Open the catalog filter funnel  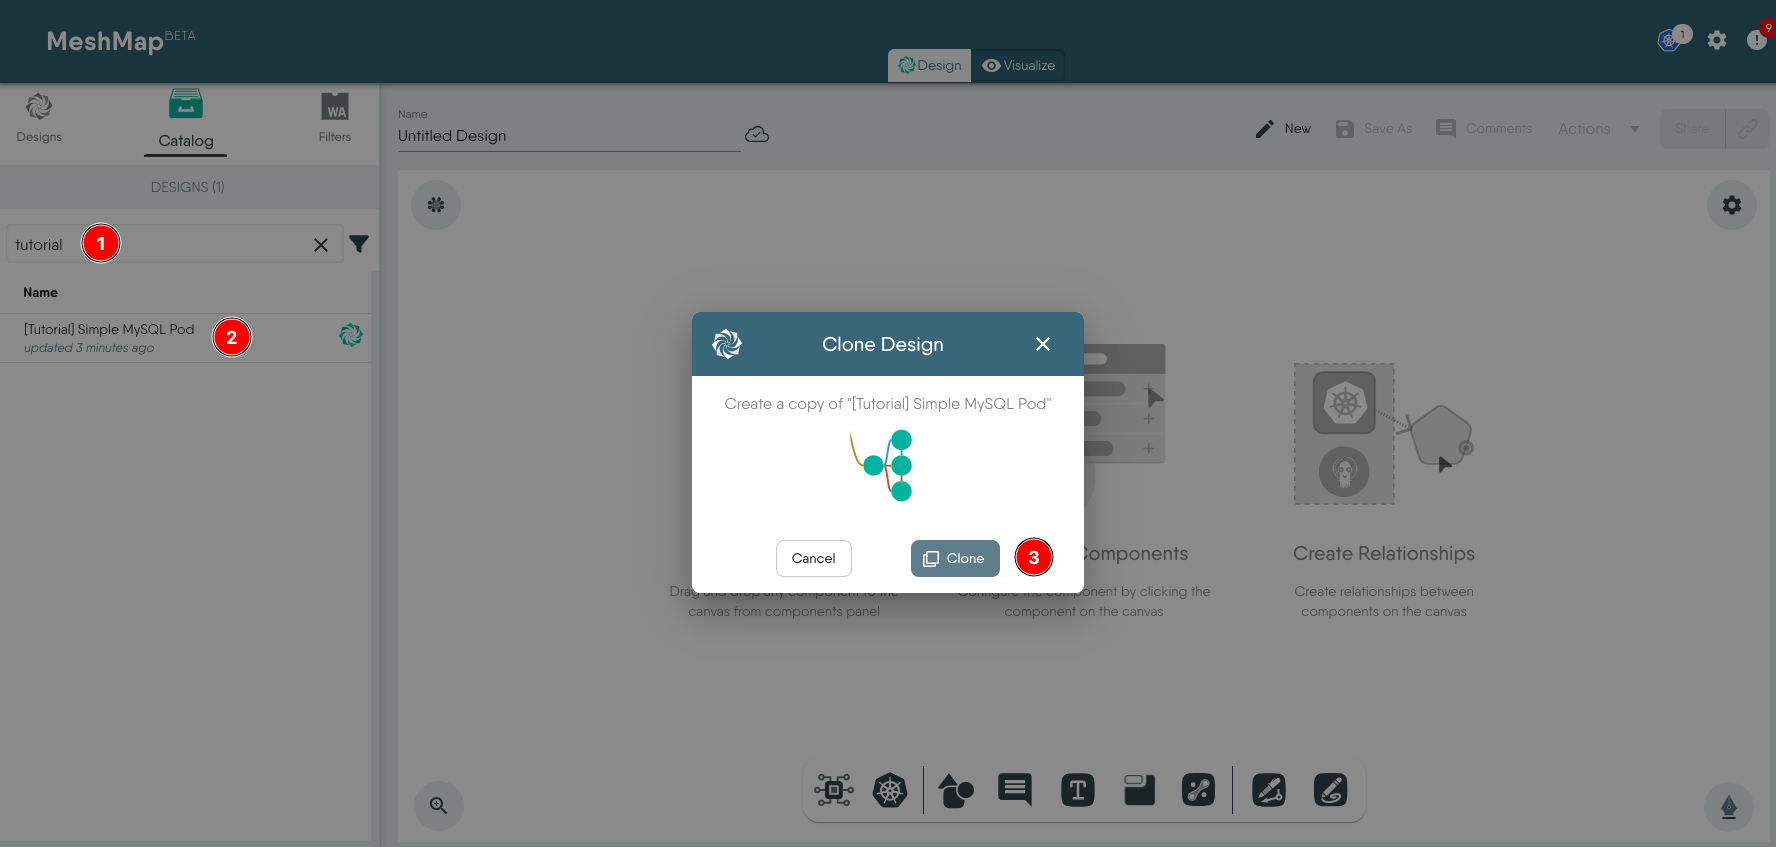(359, 244)
